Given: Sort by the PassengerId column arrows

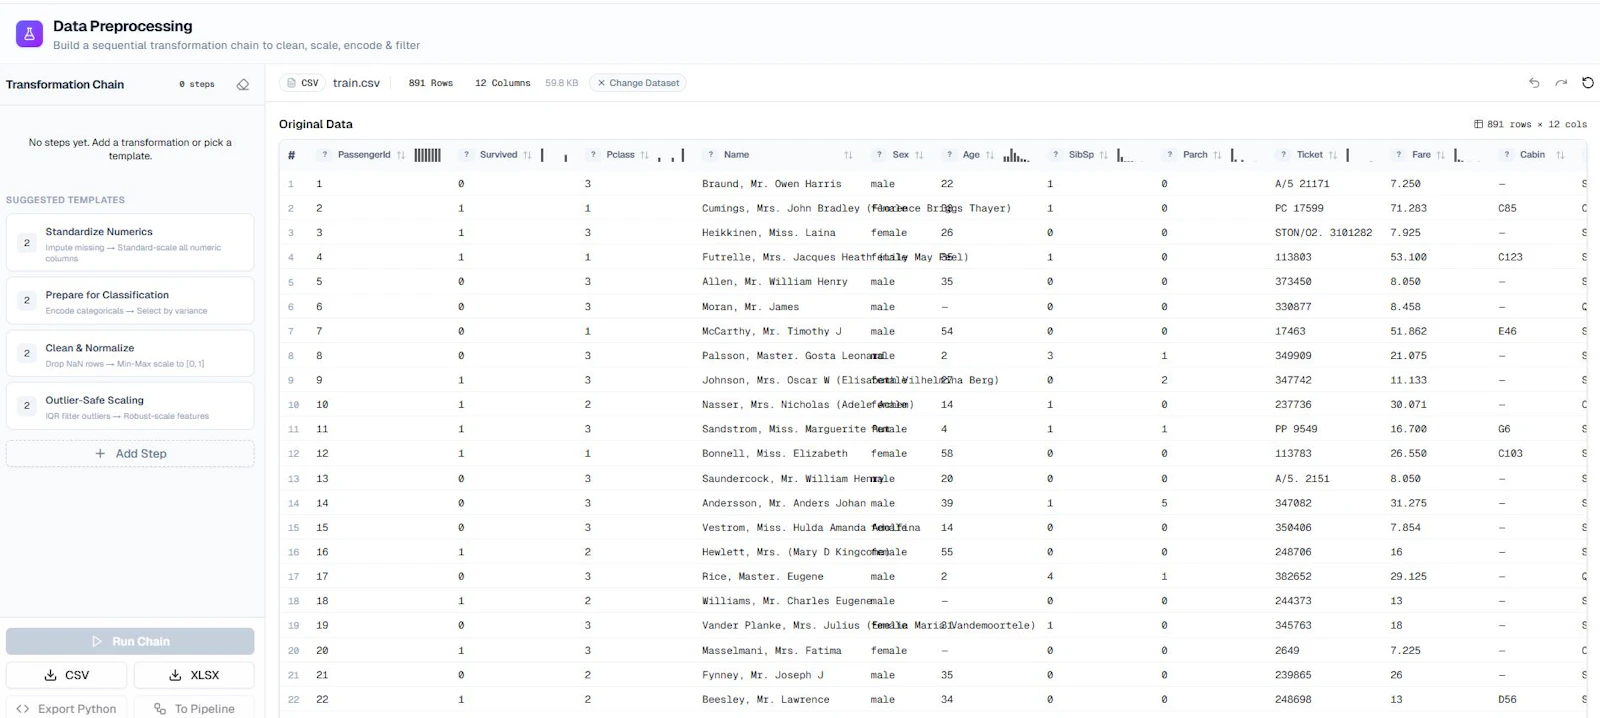Looking at the screenshot, I should tap(401, 155).
